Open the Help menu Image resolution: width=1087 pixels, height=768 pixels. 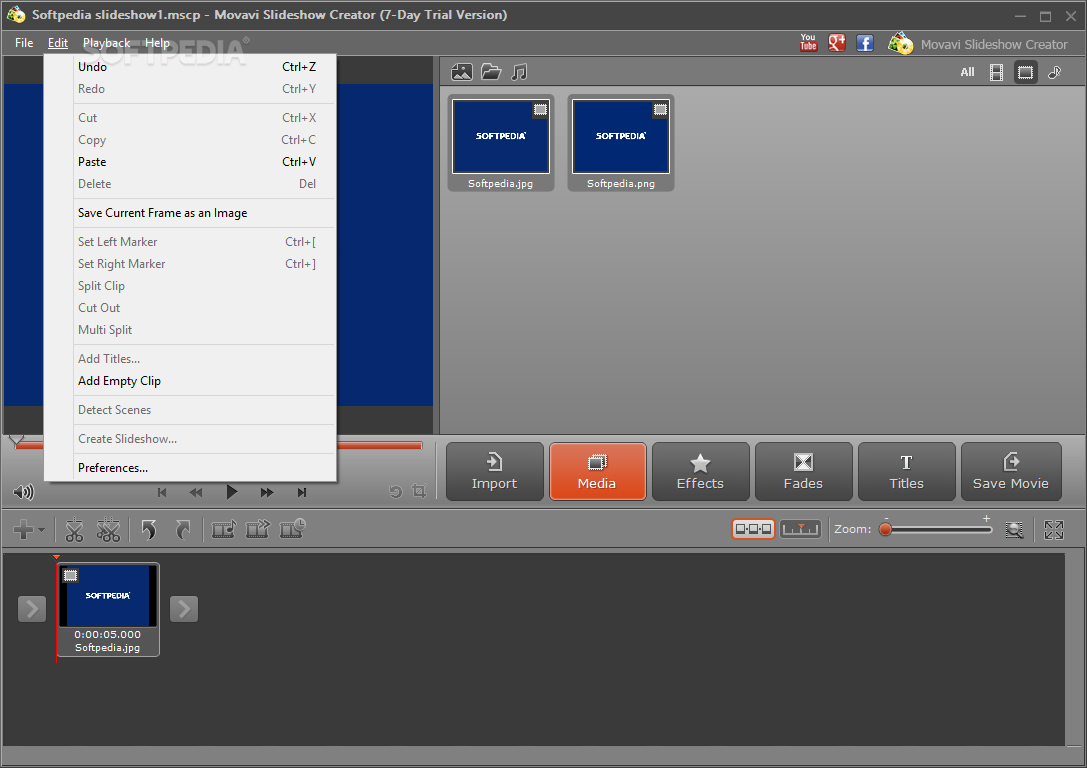157,43
